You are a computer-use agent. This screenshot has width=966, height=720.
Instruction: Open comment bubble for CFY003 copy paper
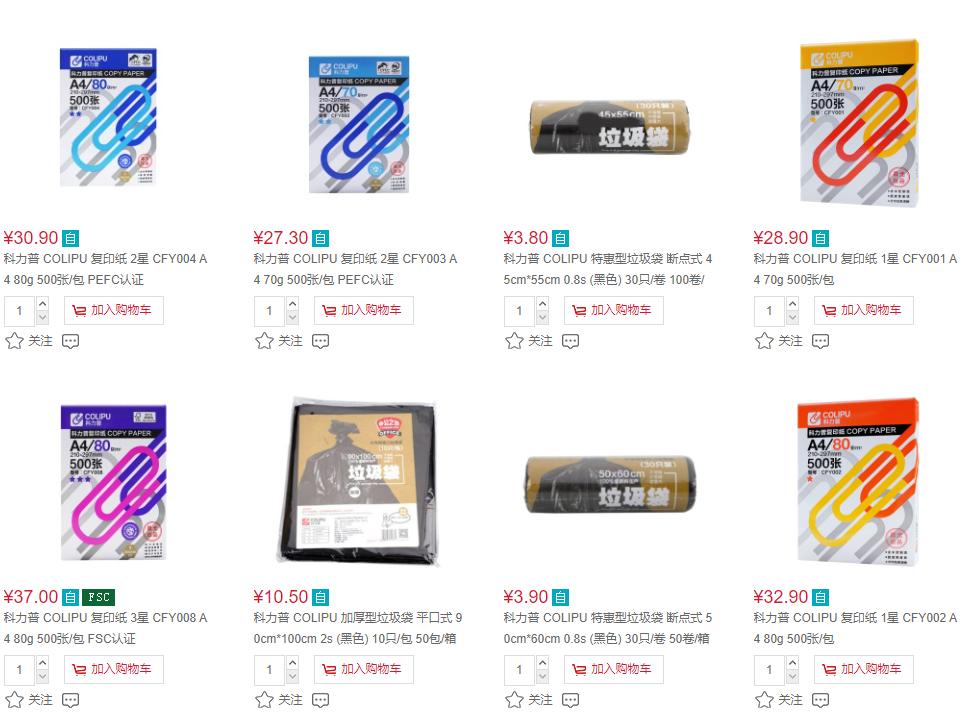(x=320, y=341)
